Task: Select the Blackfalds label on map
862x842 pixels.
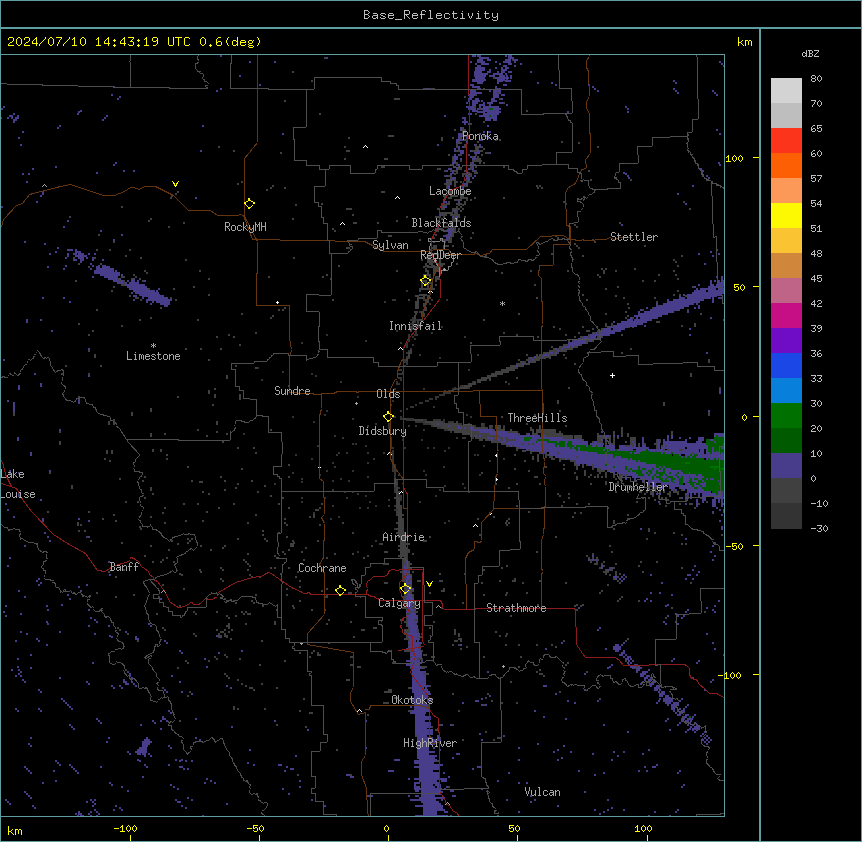Action: coord(441,223)
